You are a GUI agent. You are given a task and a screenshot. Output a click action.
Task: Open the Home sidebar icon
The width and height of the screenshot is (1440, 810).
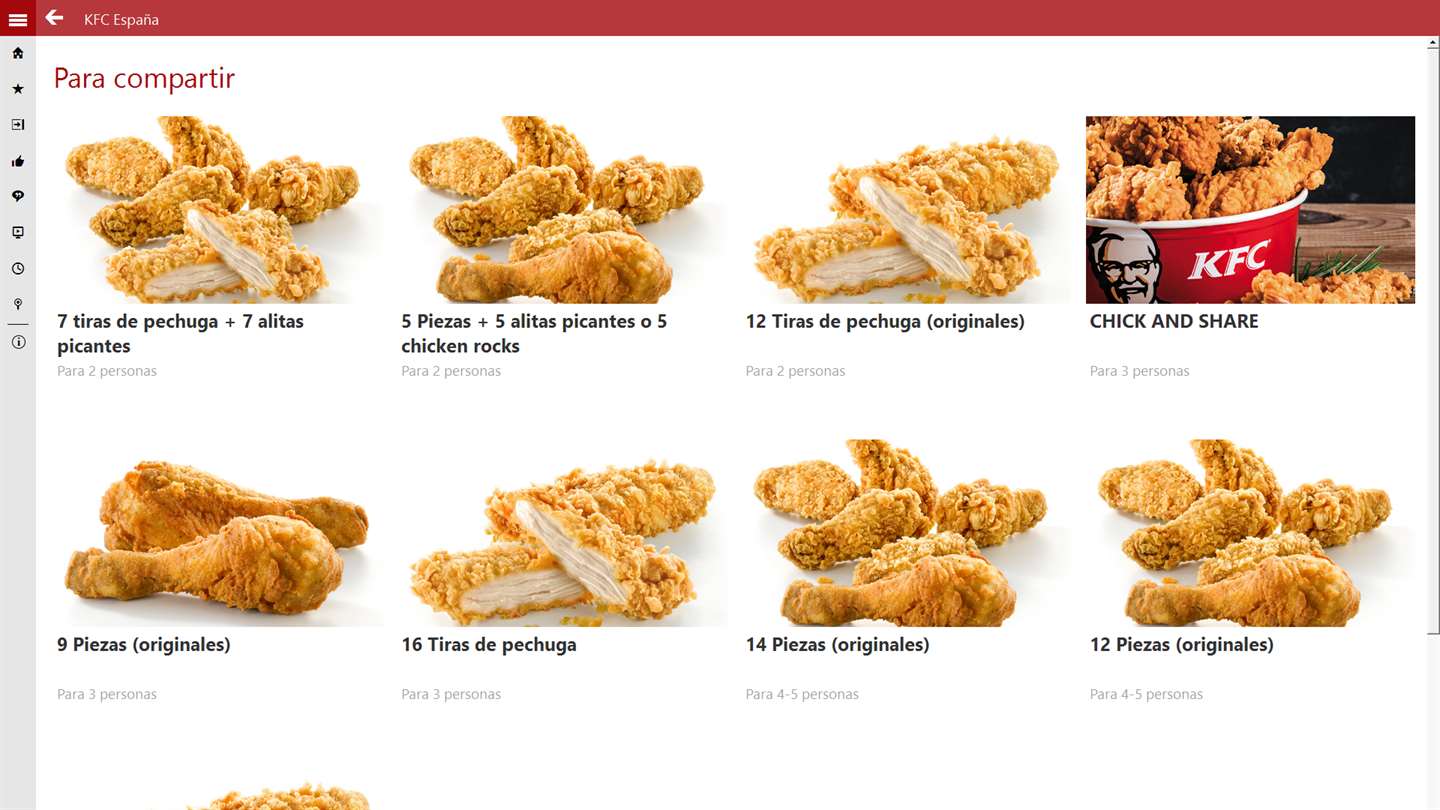tap(18, 53)
